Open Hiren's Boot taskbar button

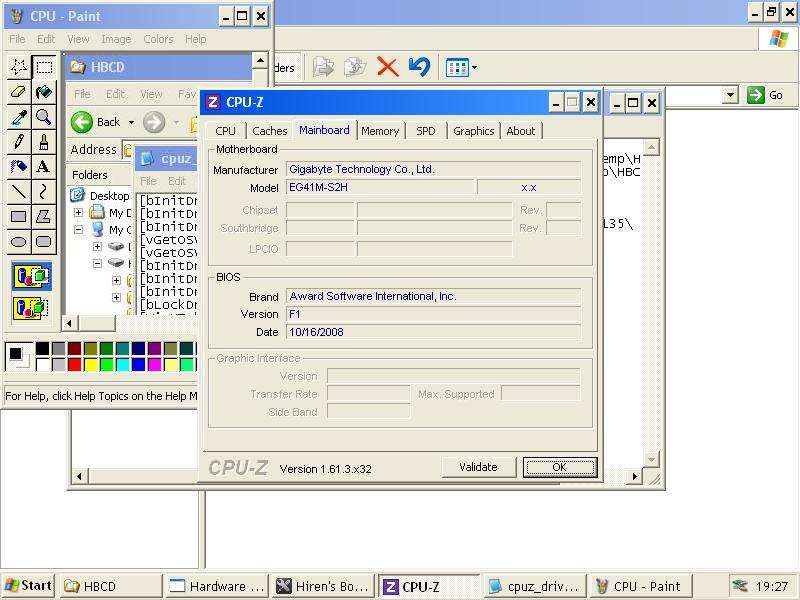click(323, 587)
